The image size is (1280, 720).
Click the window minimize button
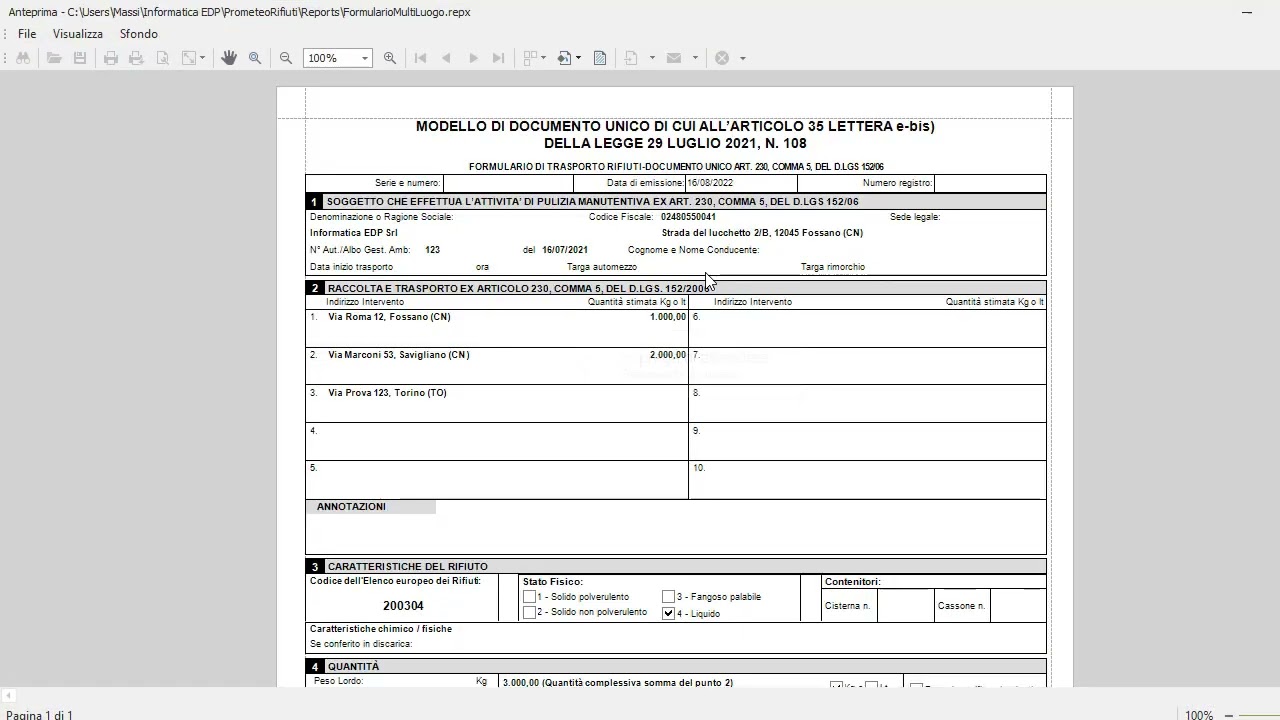pos(1247,12)
